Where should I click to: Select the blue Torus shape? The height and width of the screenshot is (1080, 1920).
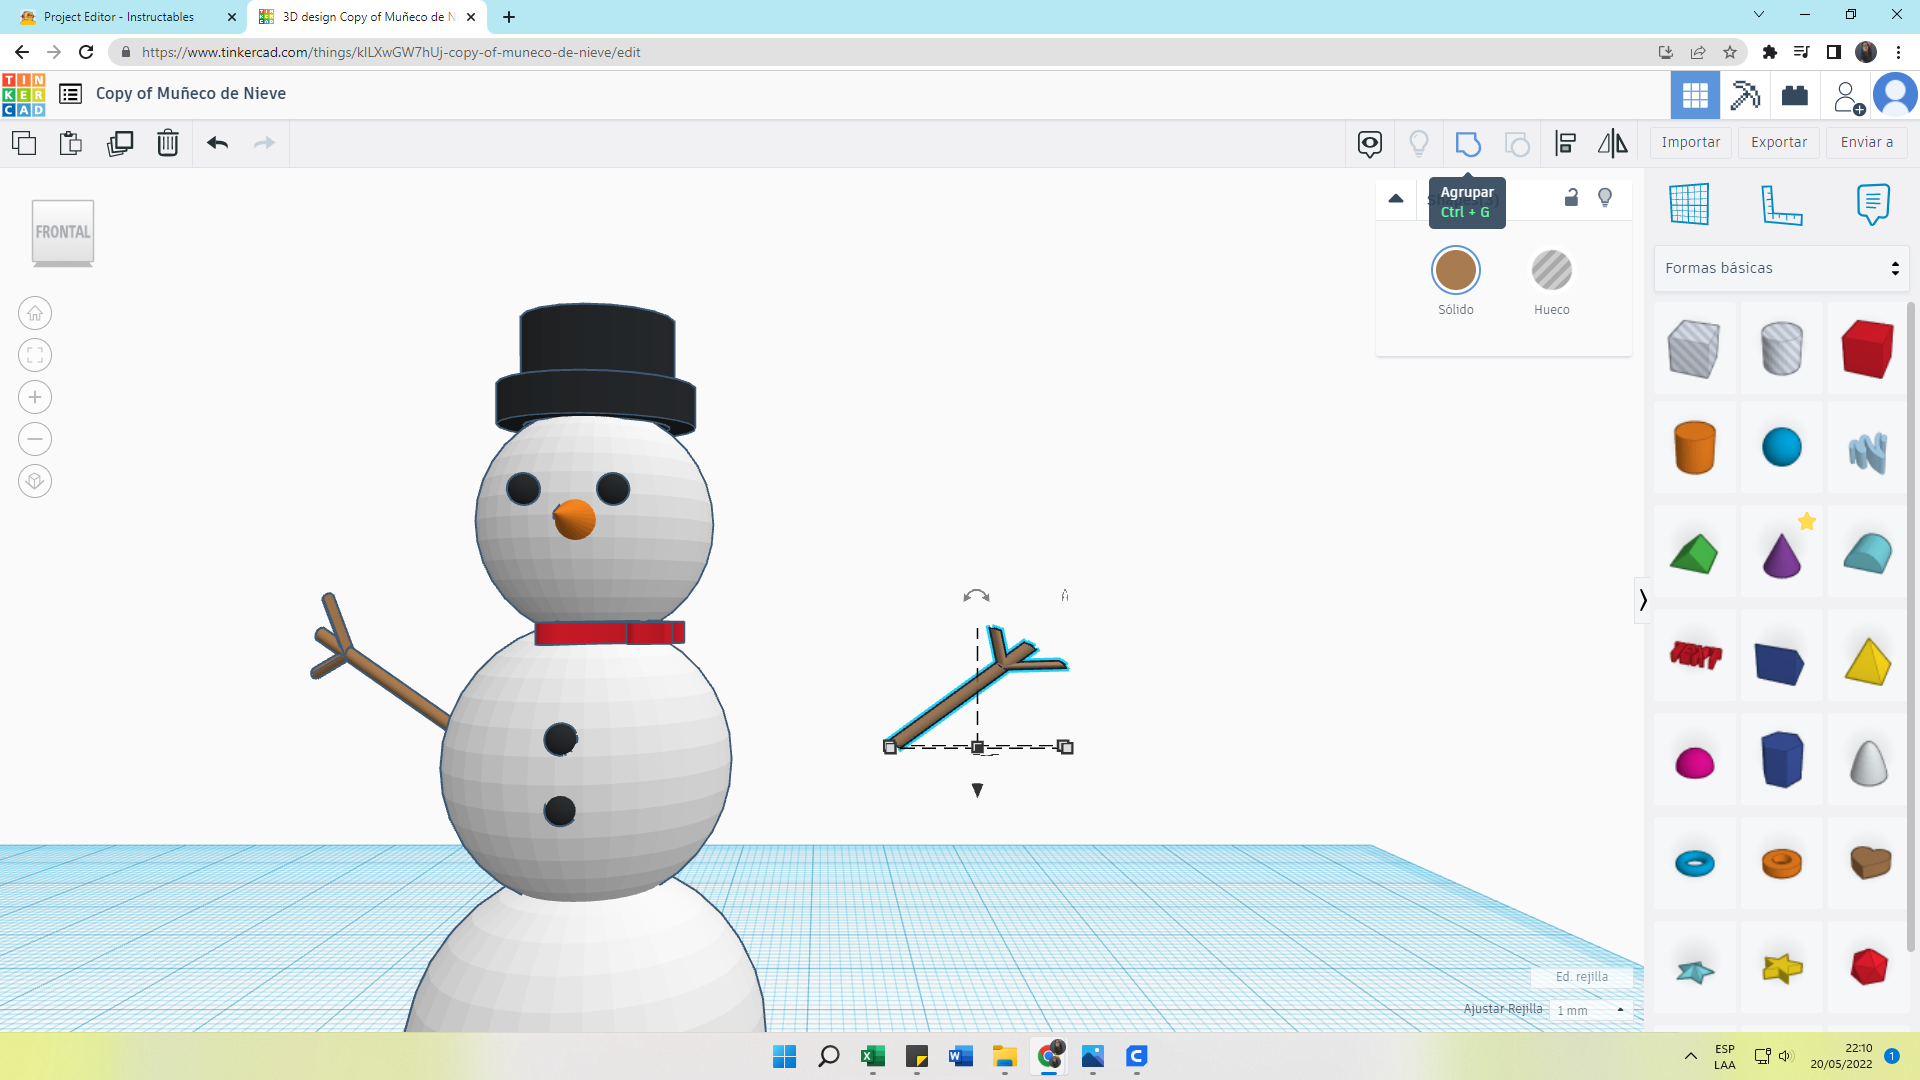(x=1695, y=863)
